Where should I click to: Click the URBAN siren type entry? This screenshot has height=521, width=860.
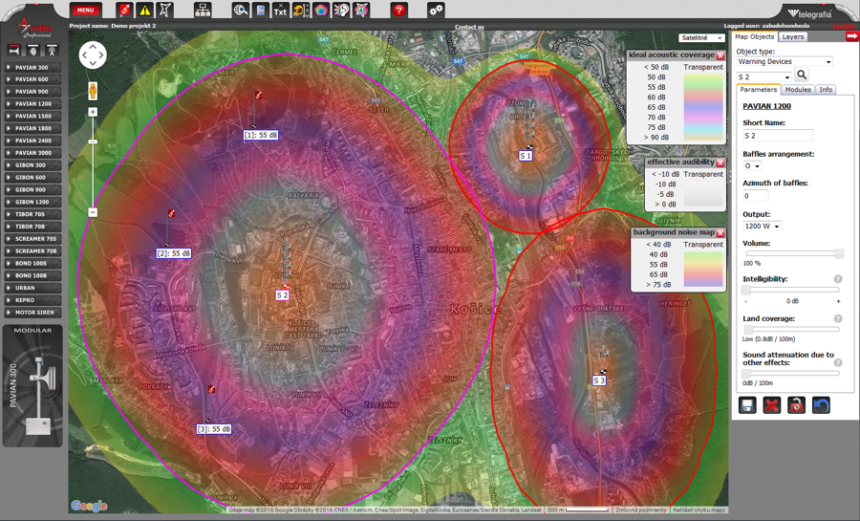[x=33, y=288]
